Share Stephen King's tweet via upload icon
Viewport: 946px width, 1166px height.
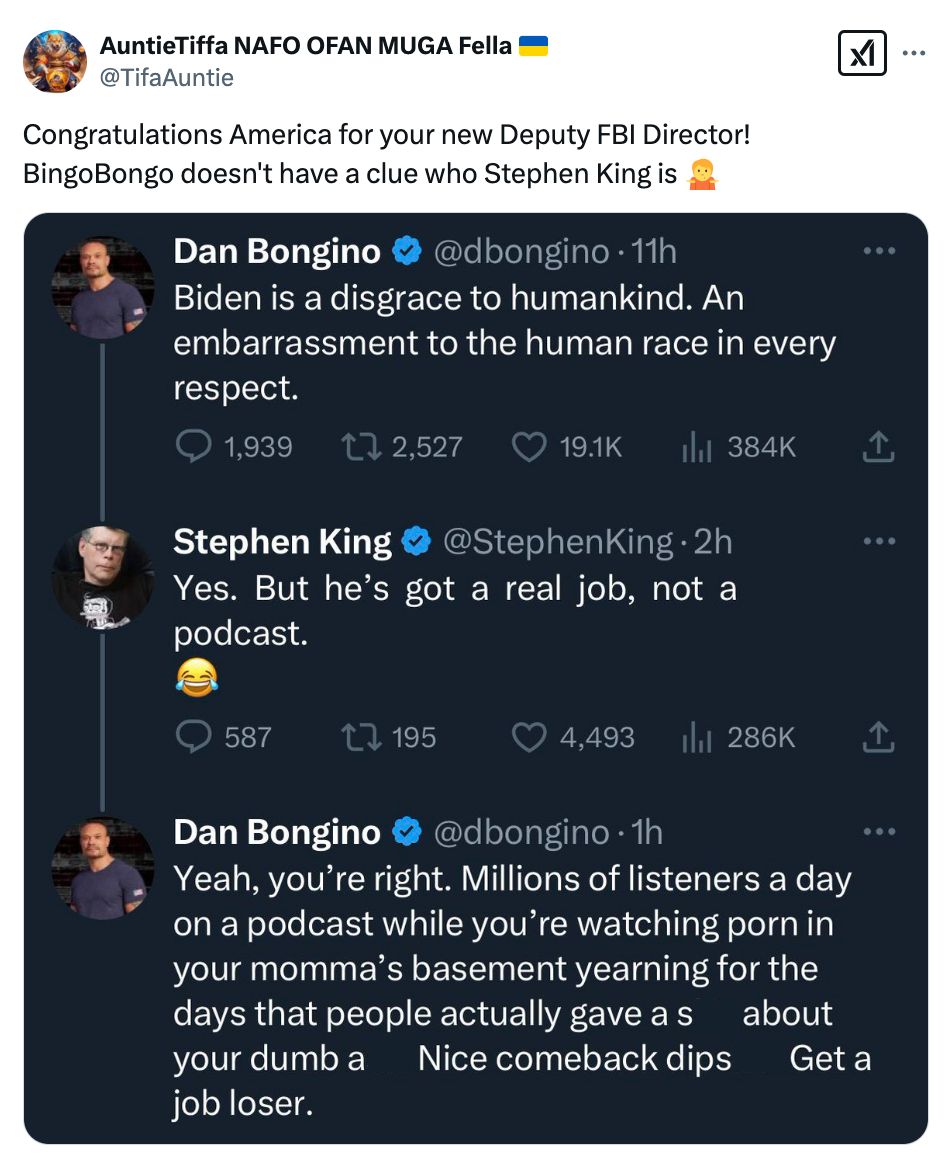coord(877,738)
